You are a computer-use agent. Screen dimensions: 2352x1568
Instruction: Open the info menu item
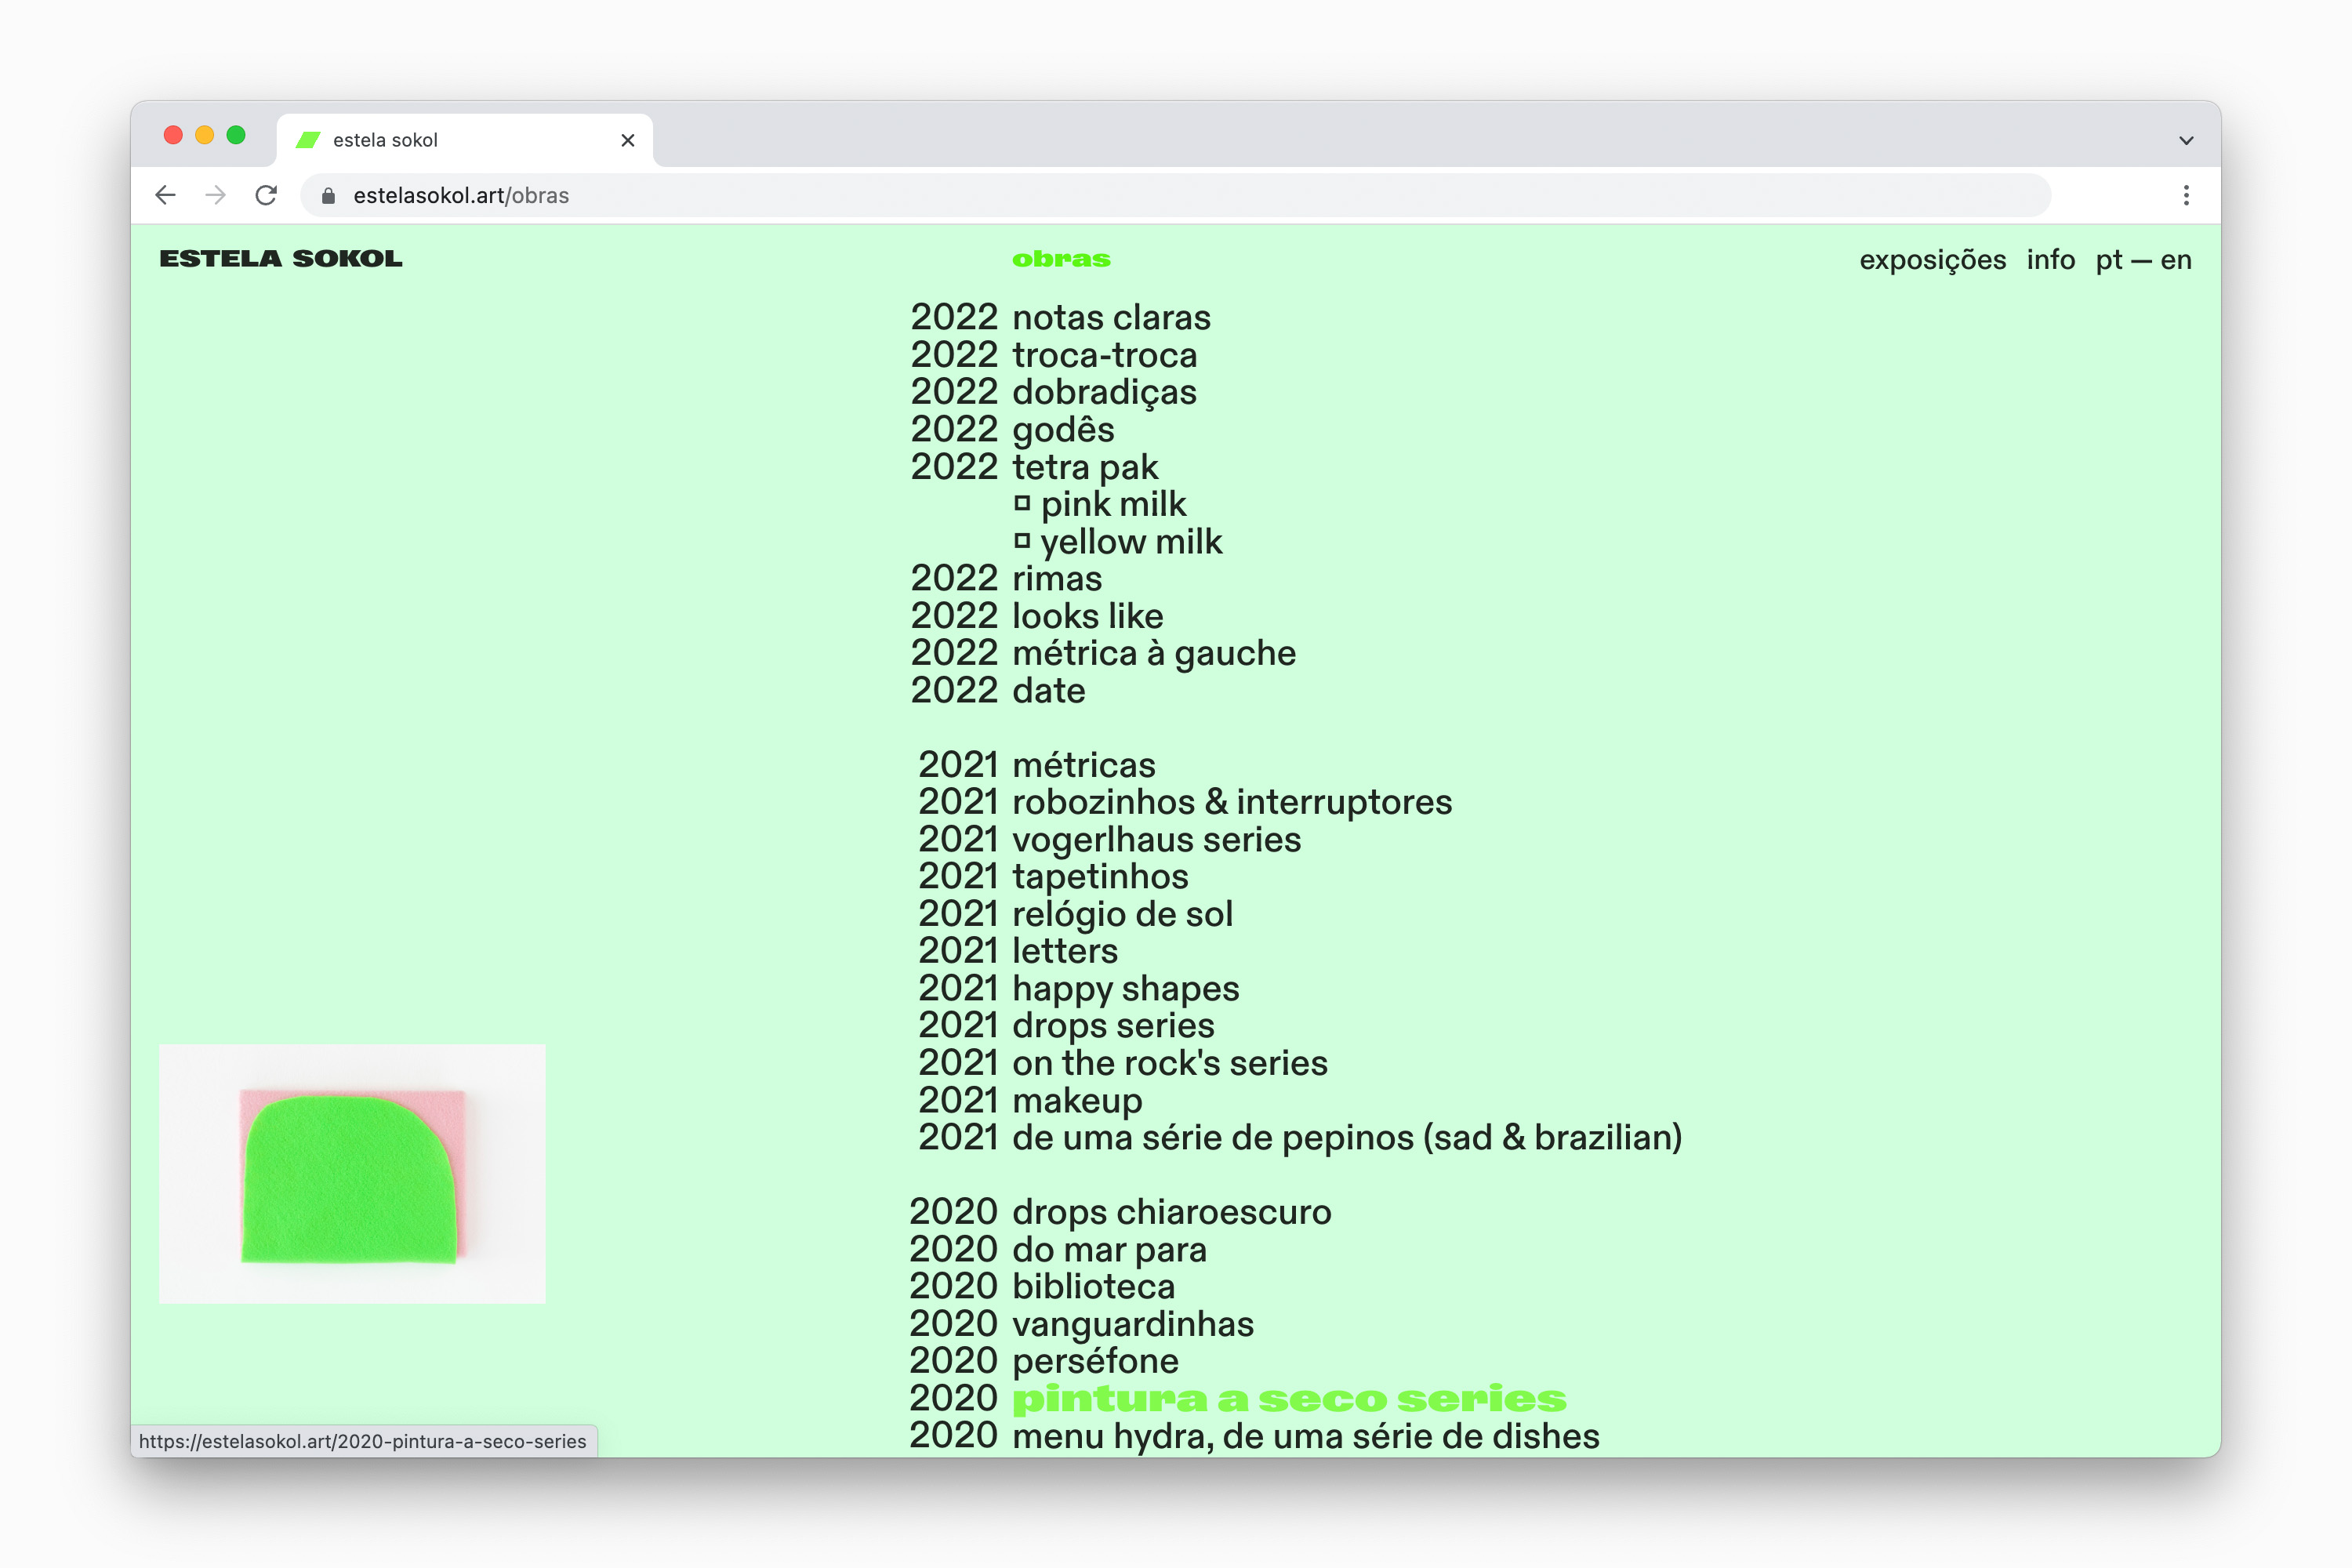(2050, 260)
